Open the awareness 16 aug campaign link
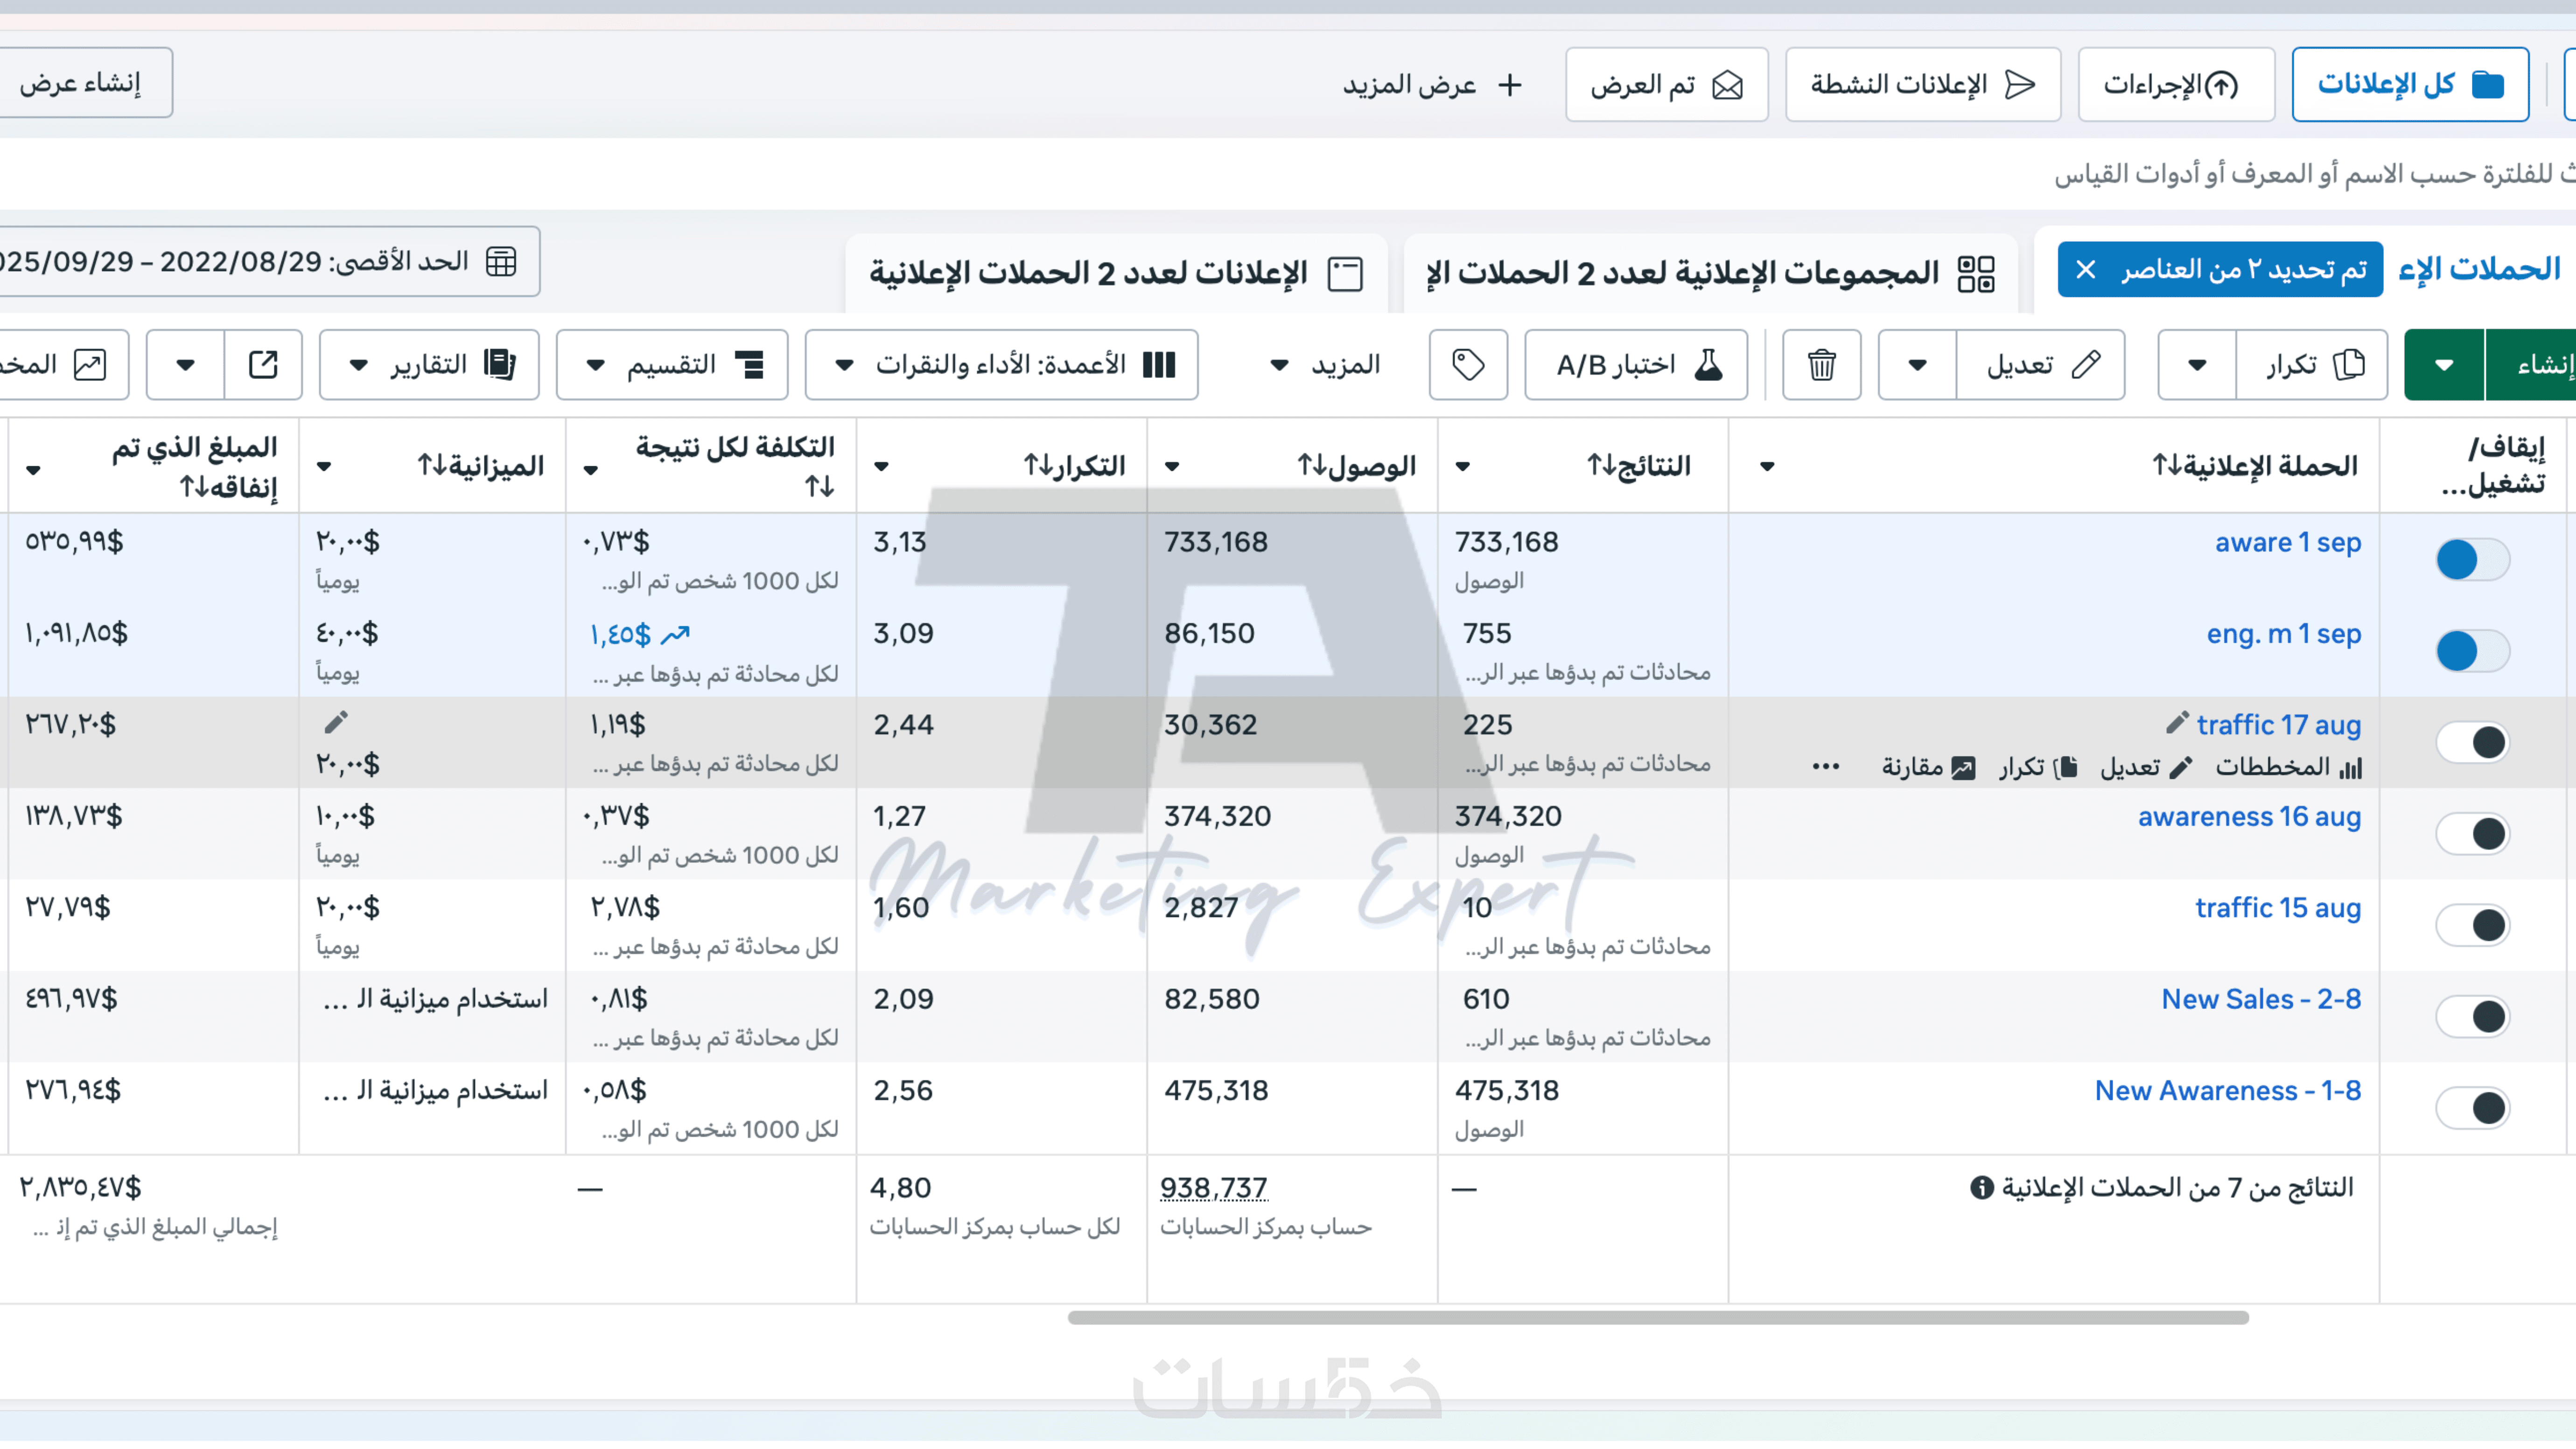This screenshot has height=1449, width=2576. (x=2249, y=817)
